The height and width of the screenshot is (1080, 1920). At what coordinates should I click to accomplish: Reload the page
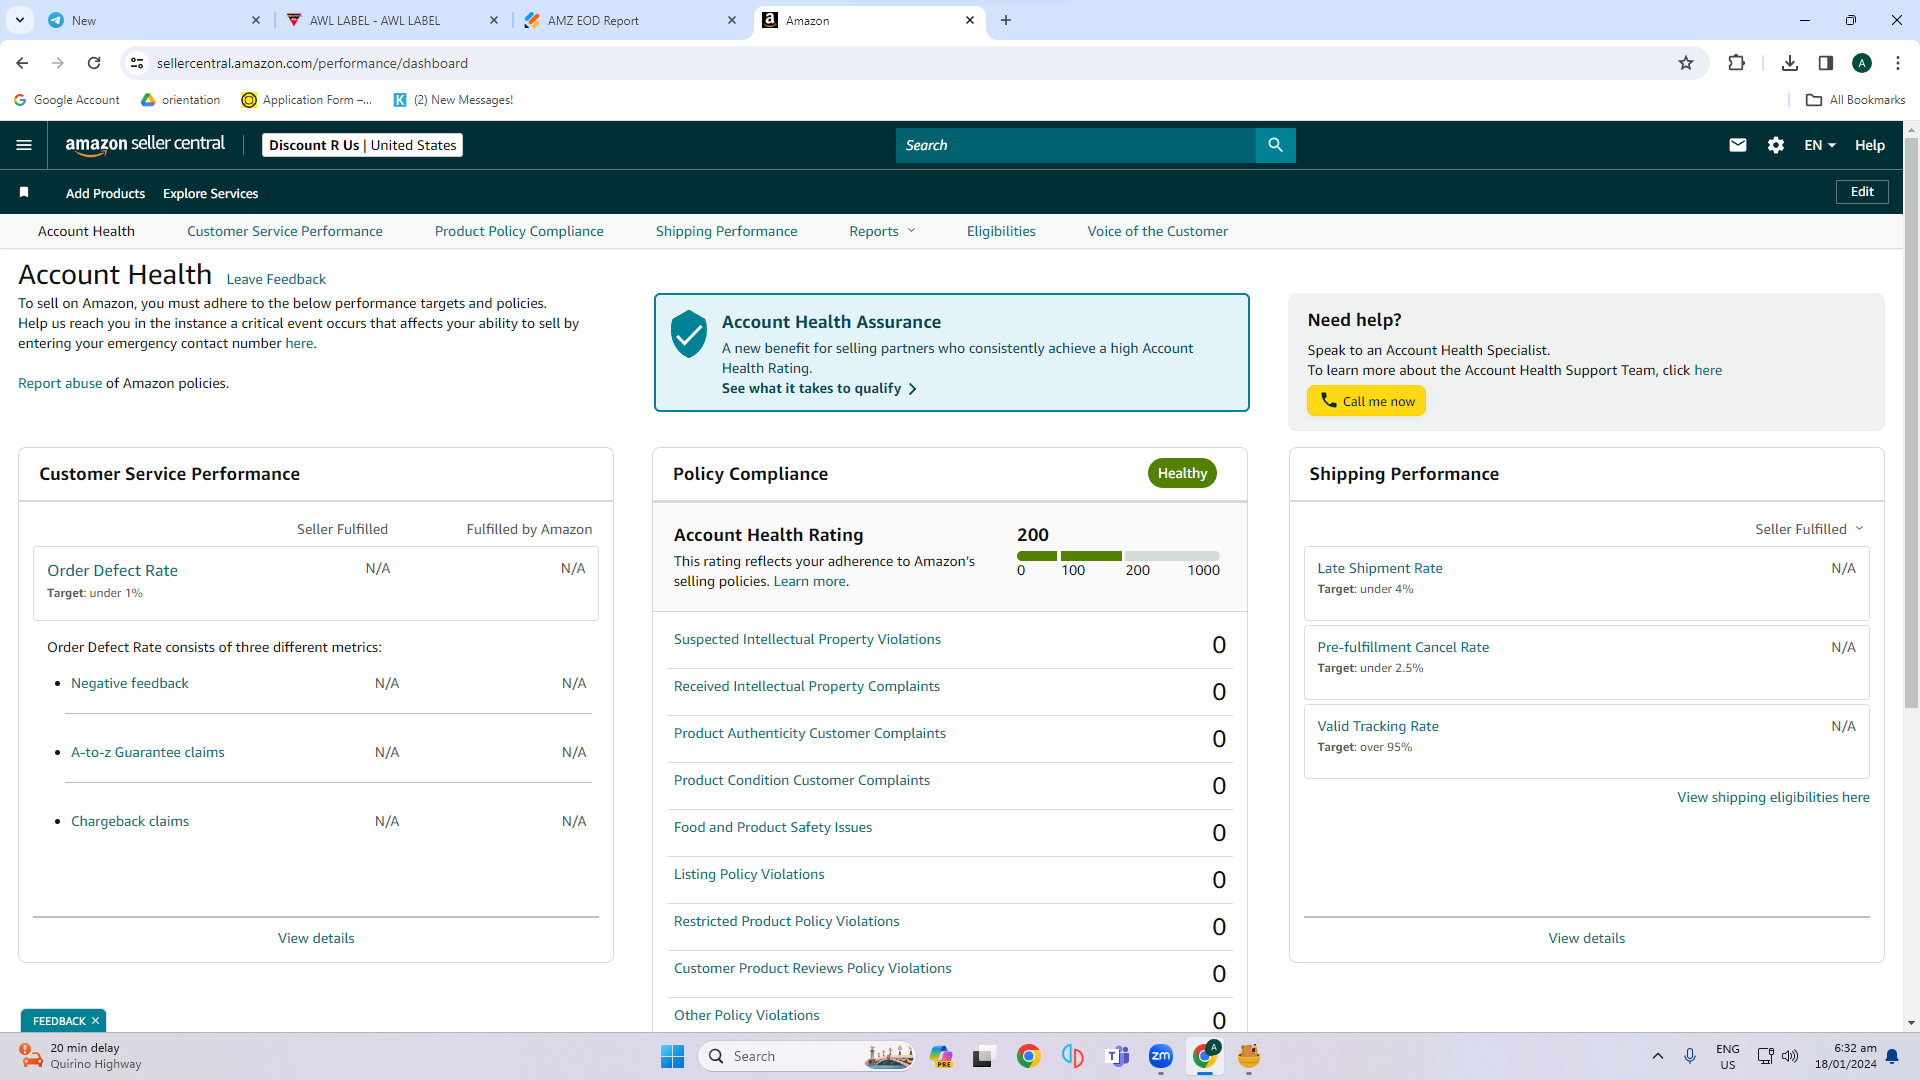click(x=94, y=63)
